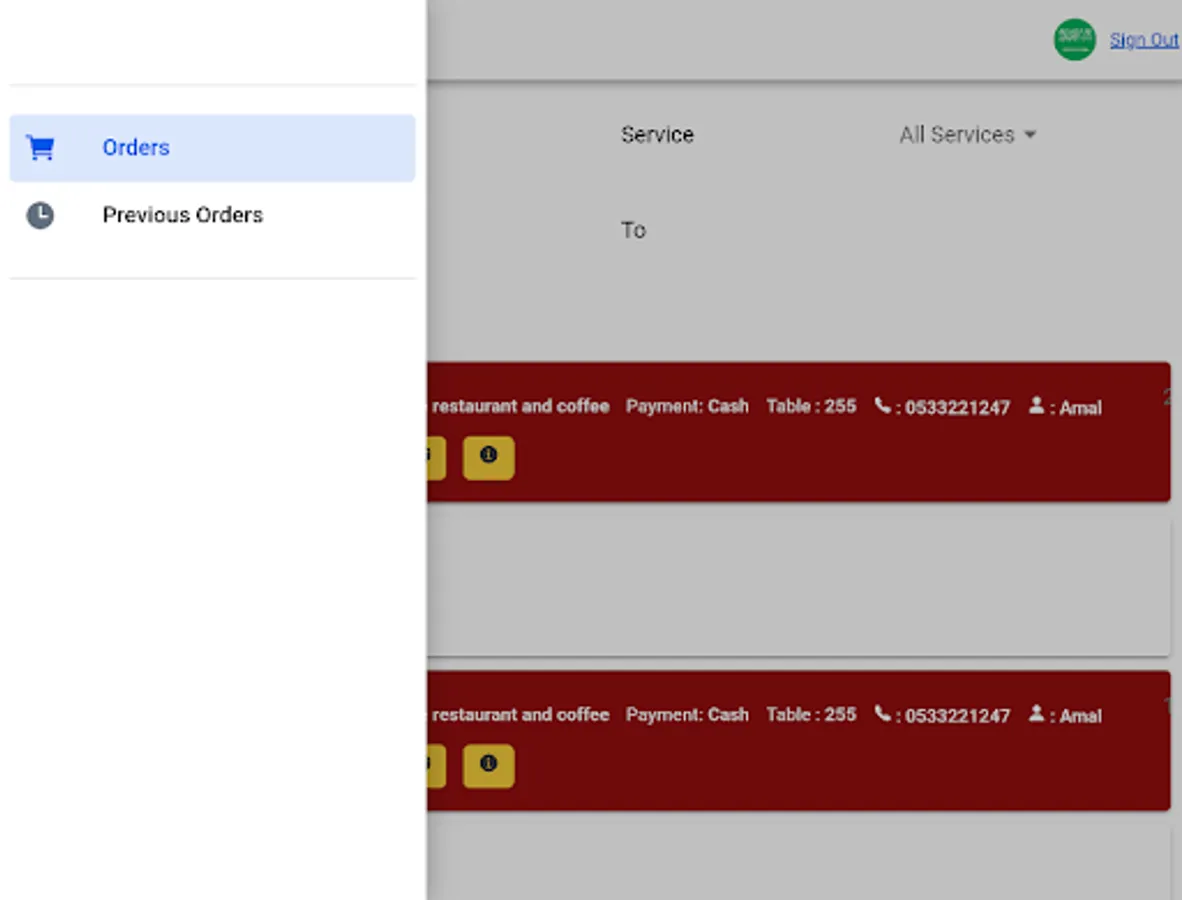This screenshot has width=1182, height=900.
Task: Open the To date selector
Action: [634, 230]
